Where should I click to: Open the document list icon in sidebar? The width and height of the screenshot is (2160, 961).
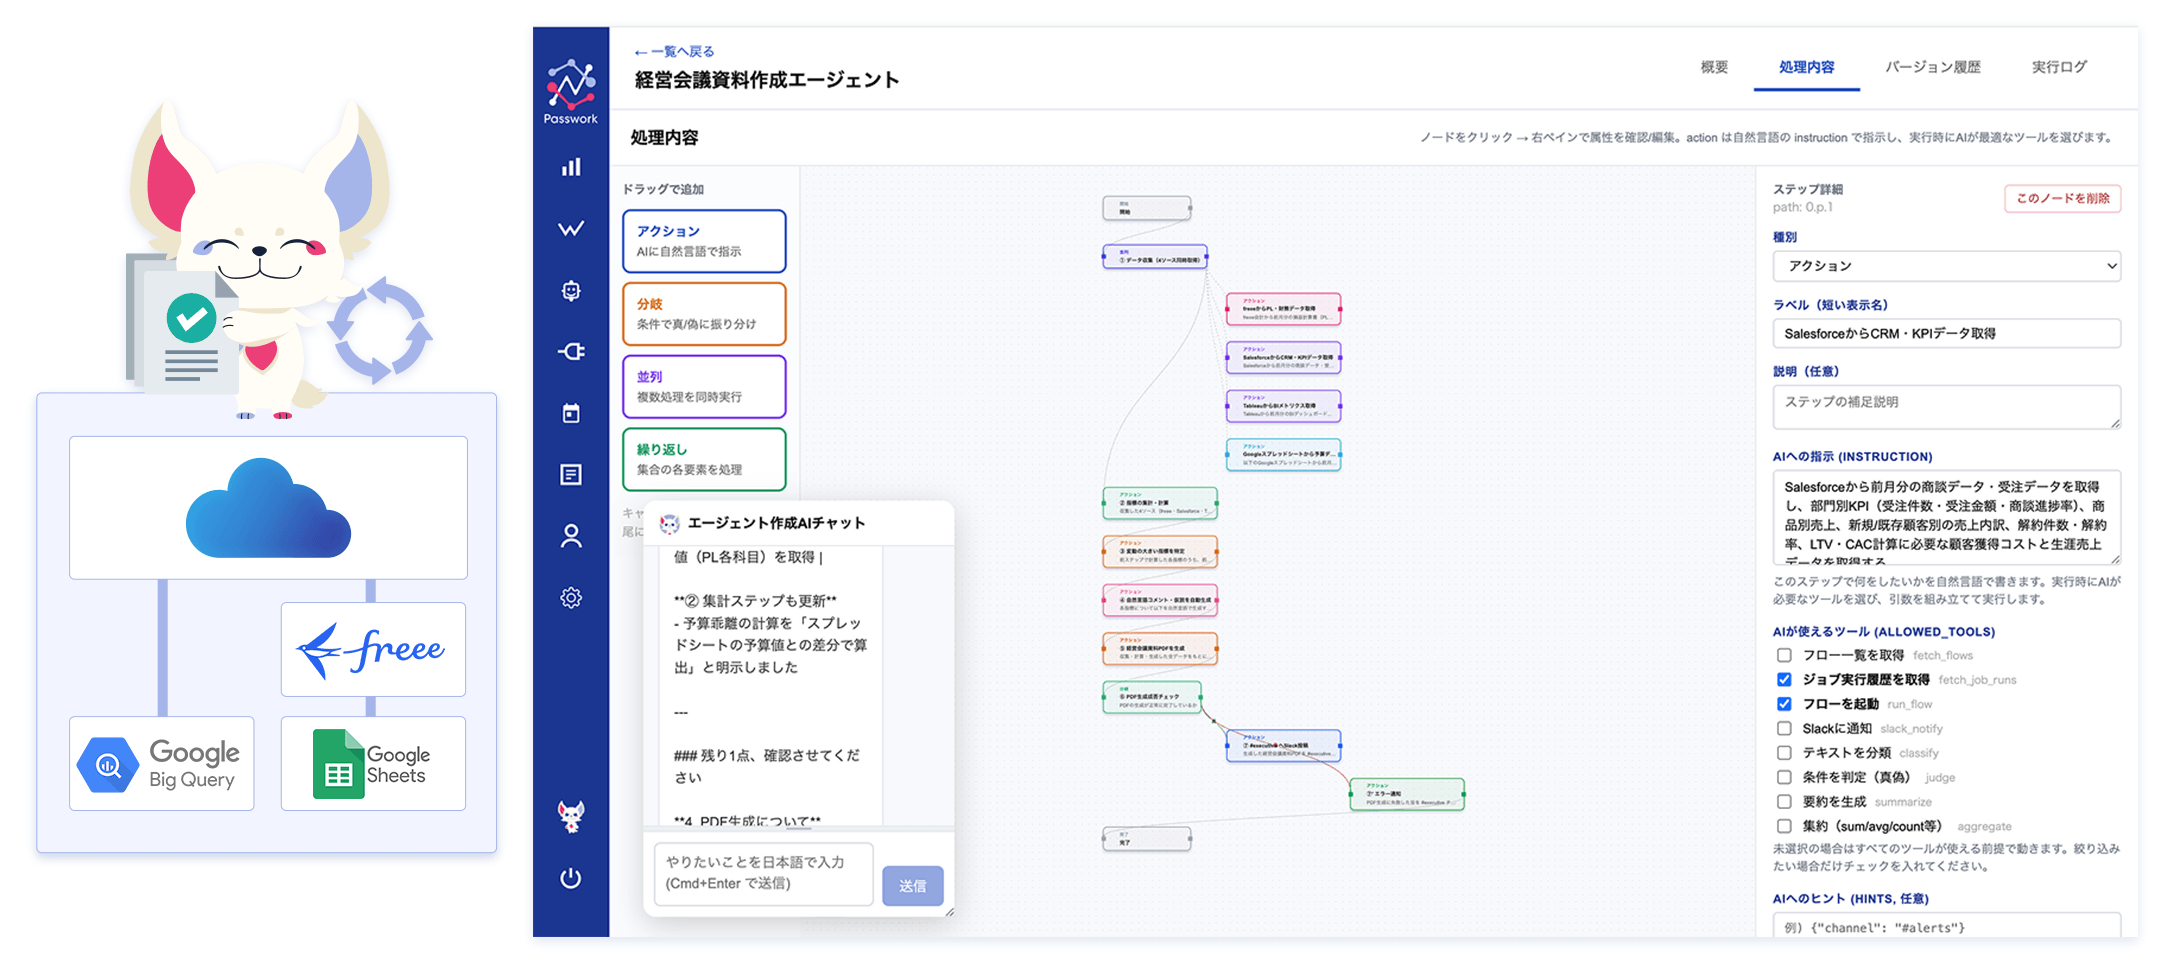[x=571, y=475]
